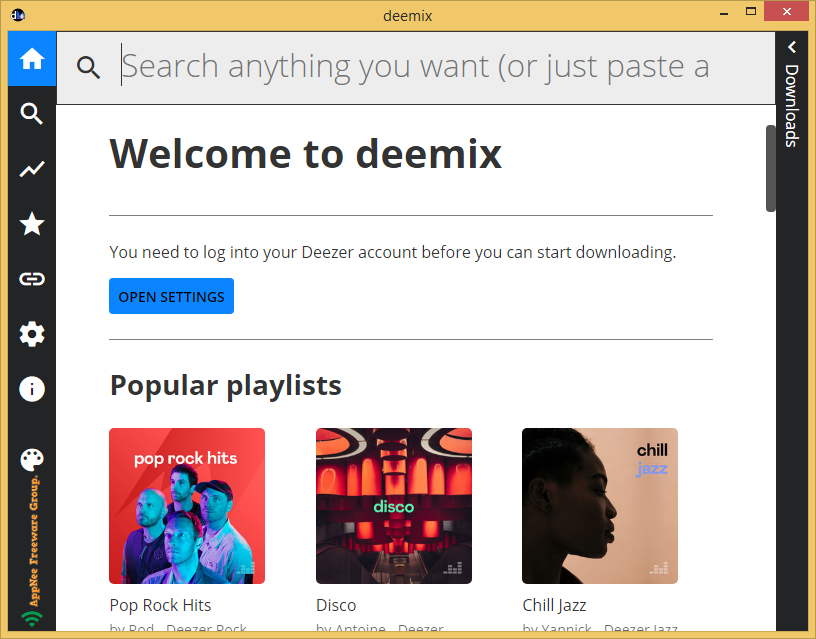Image resolution: width=816 pixels, height=639 pixels.
Task: Click the magnifier icon in search bar
Action: point(88,67)
